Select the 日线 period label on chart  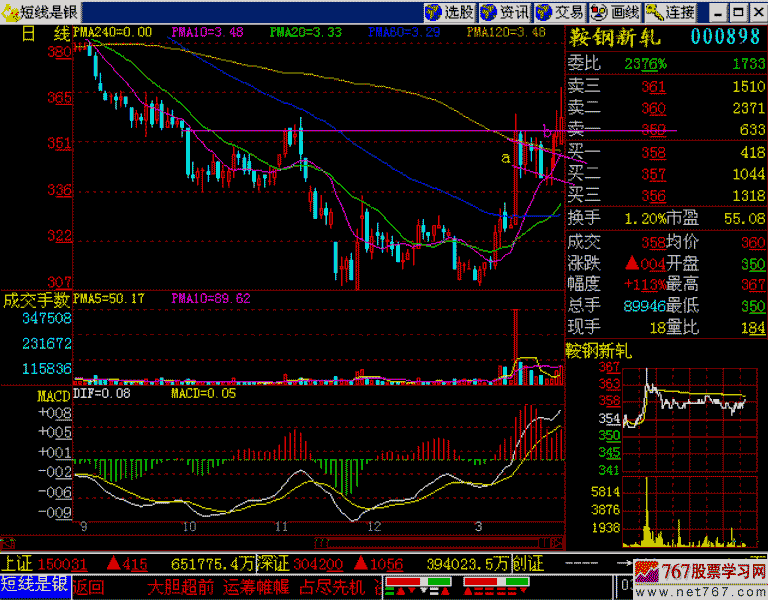pyautogui.click(x=45, y=33)
